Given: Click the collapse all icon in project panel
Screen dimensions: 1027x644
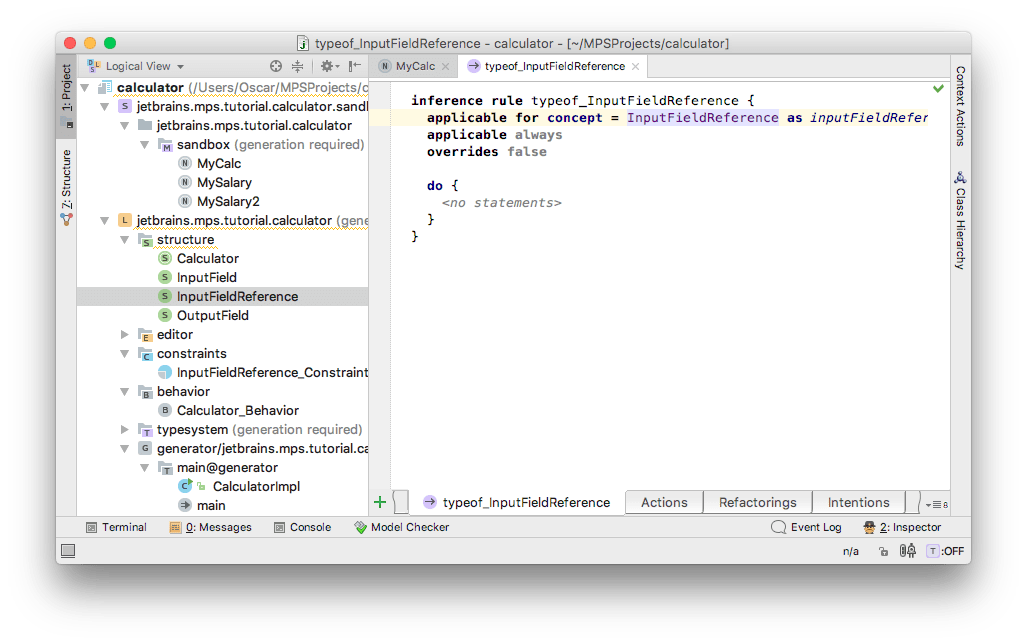Looking at the screenshot, I should point(297,66).
